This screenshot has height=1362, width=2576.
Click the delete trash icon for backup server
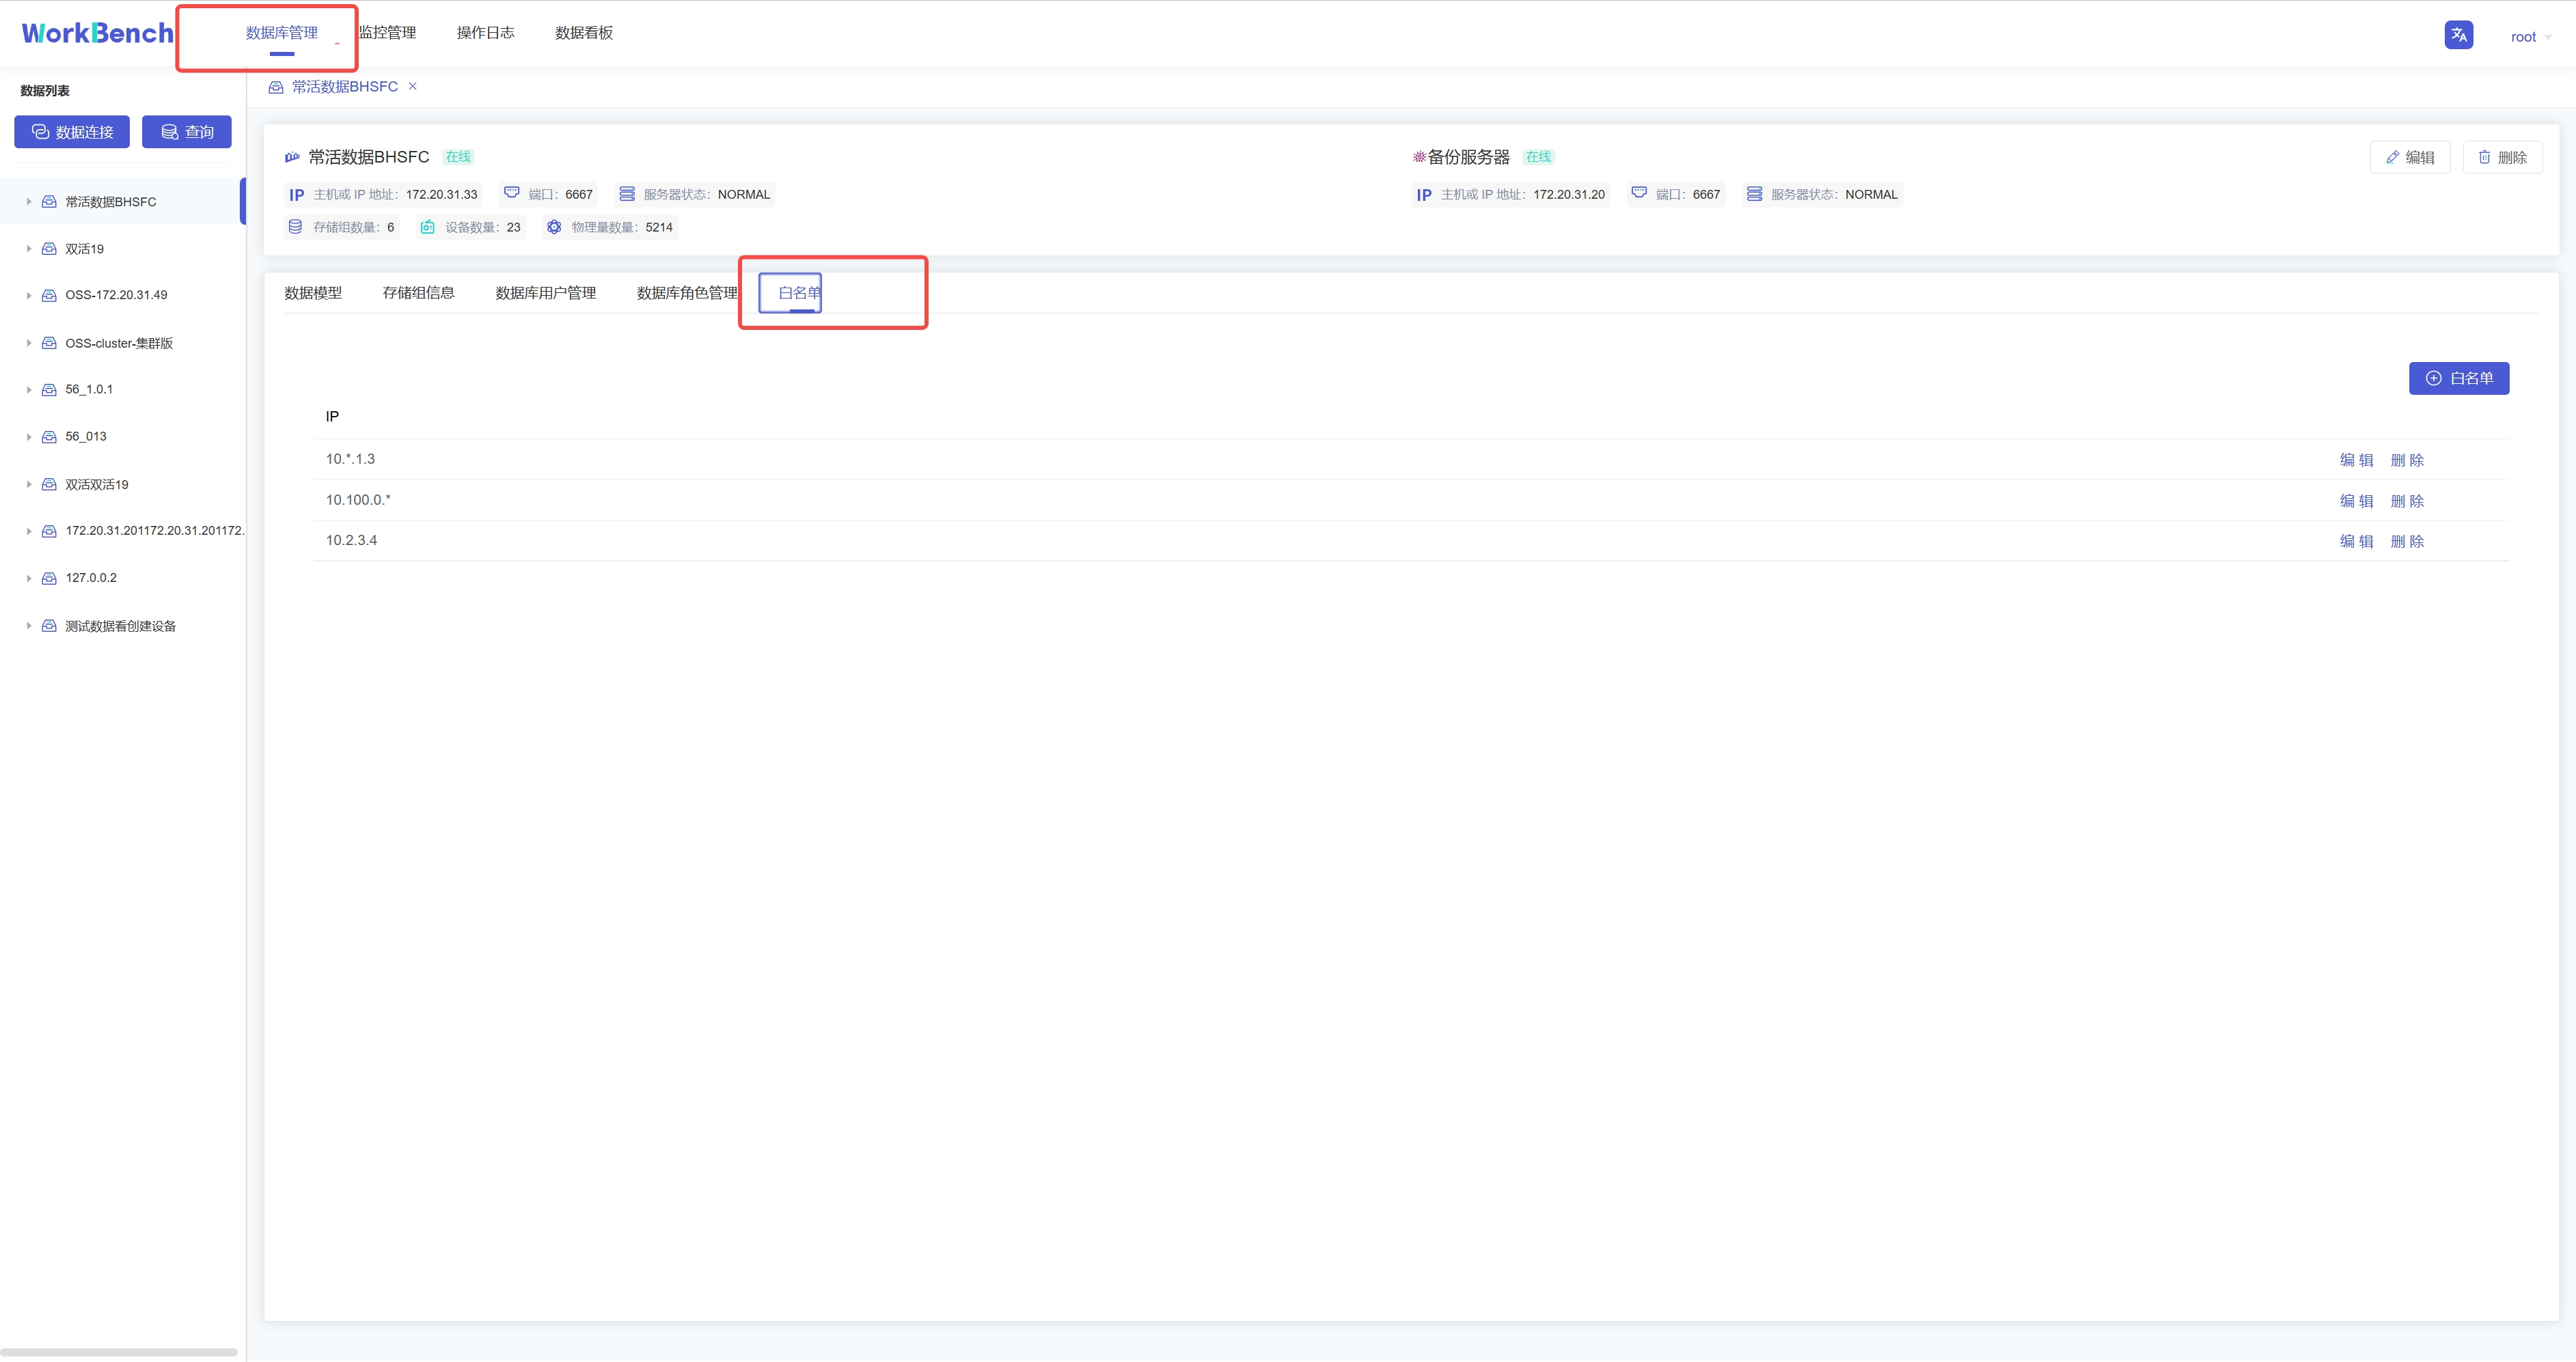2485,157
